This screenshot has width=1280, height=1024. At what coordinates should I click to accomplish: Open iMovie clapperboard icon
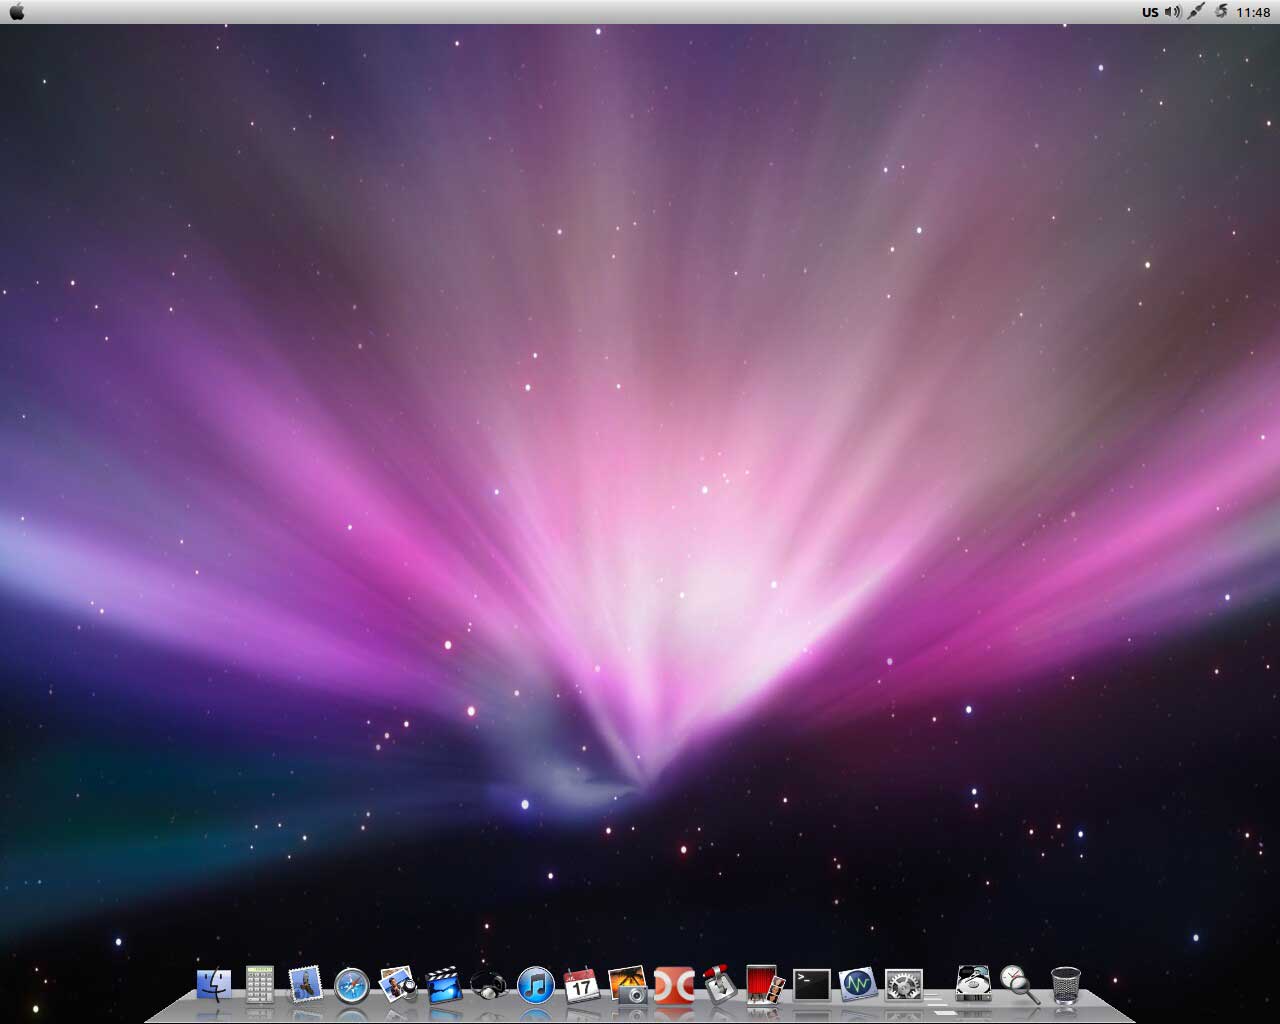click(x=444, y=985)
